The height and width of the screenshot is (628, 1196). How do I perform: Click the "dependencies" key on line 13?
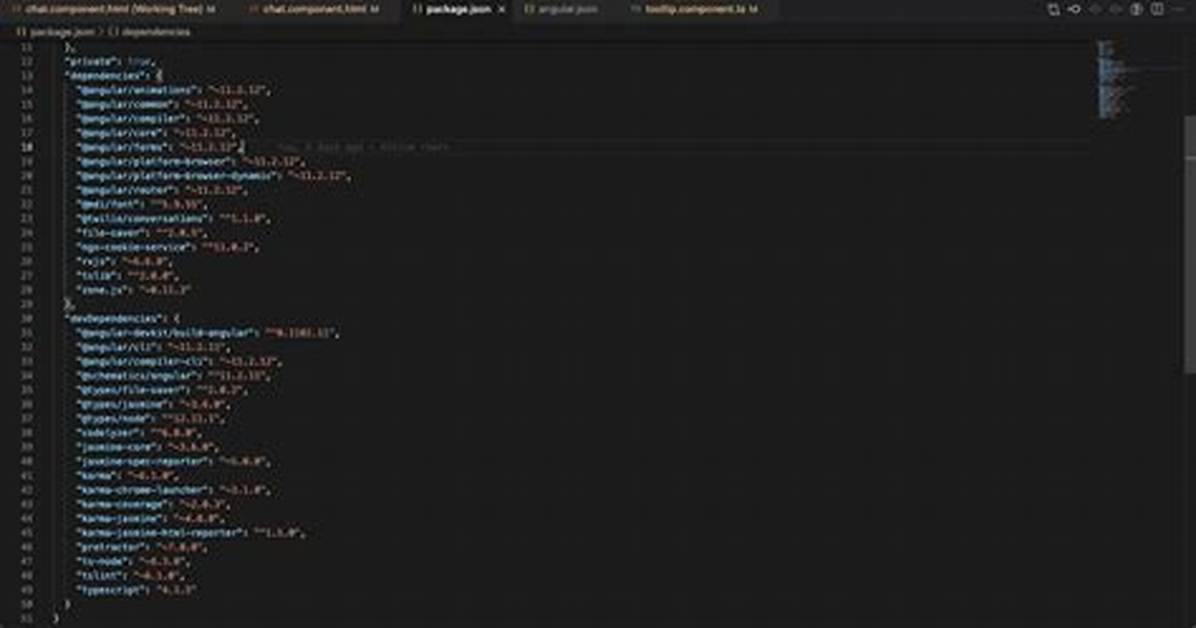point(106,76)
